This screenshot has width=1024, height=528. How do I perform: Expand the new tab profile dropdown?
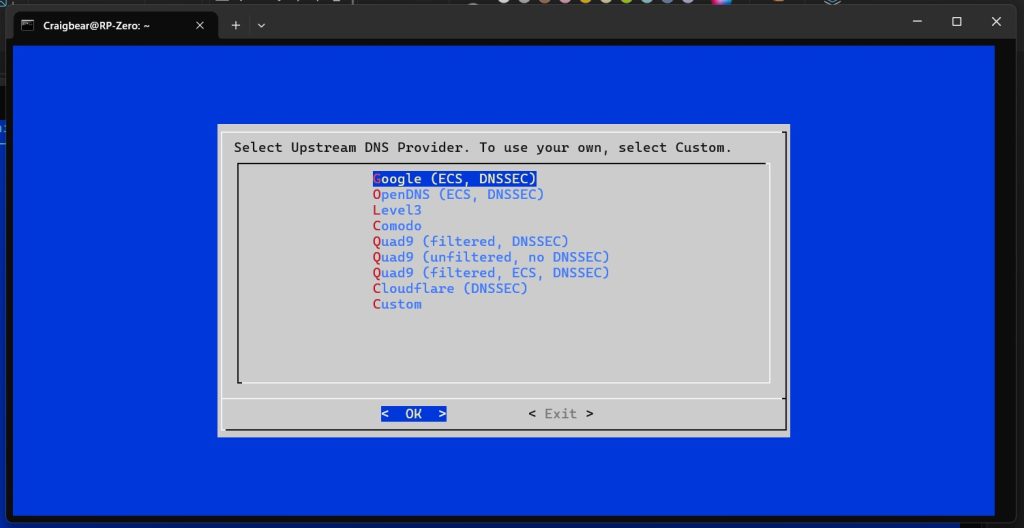(x=261, y=25)
